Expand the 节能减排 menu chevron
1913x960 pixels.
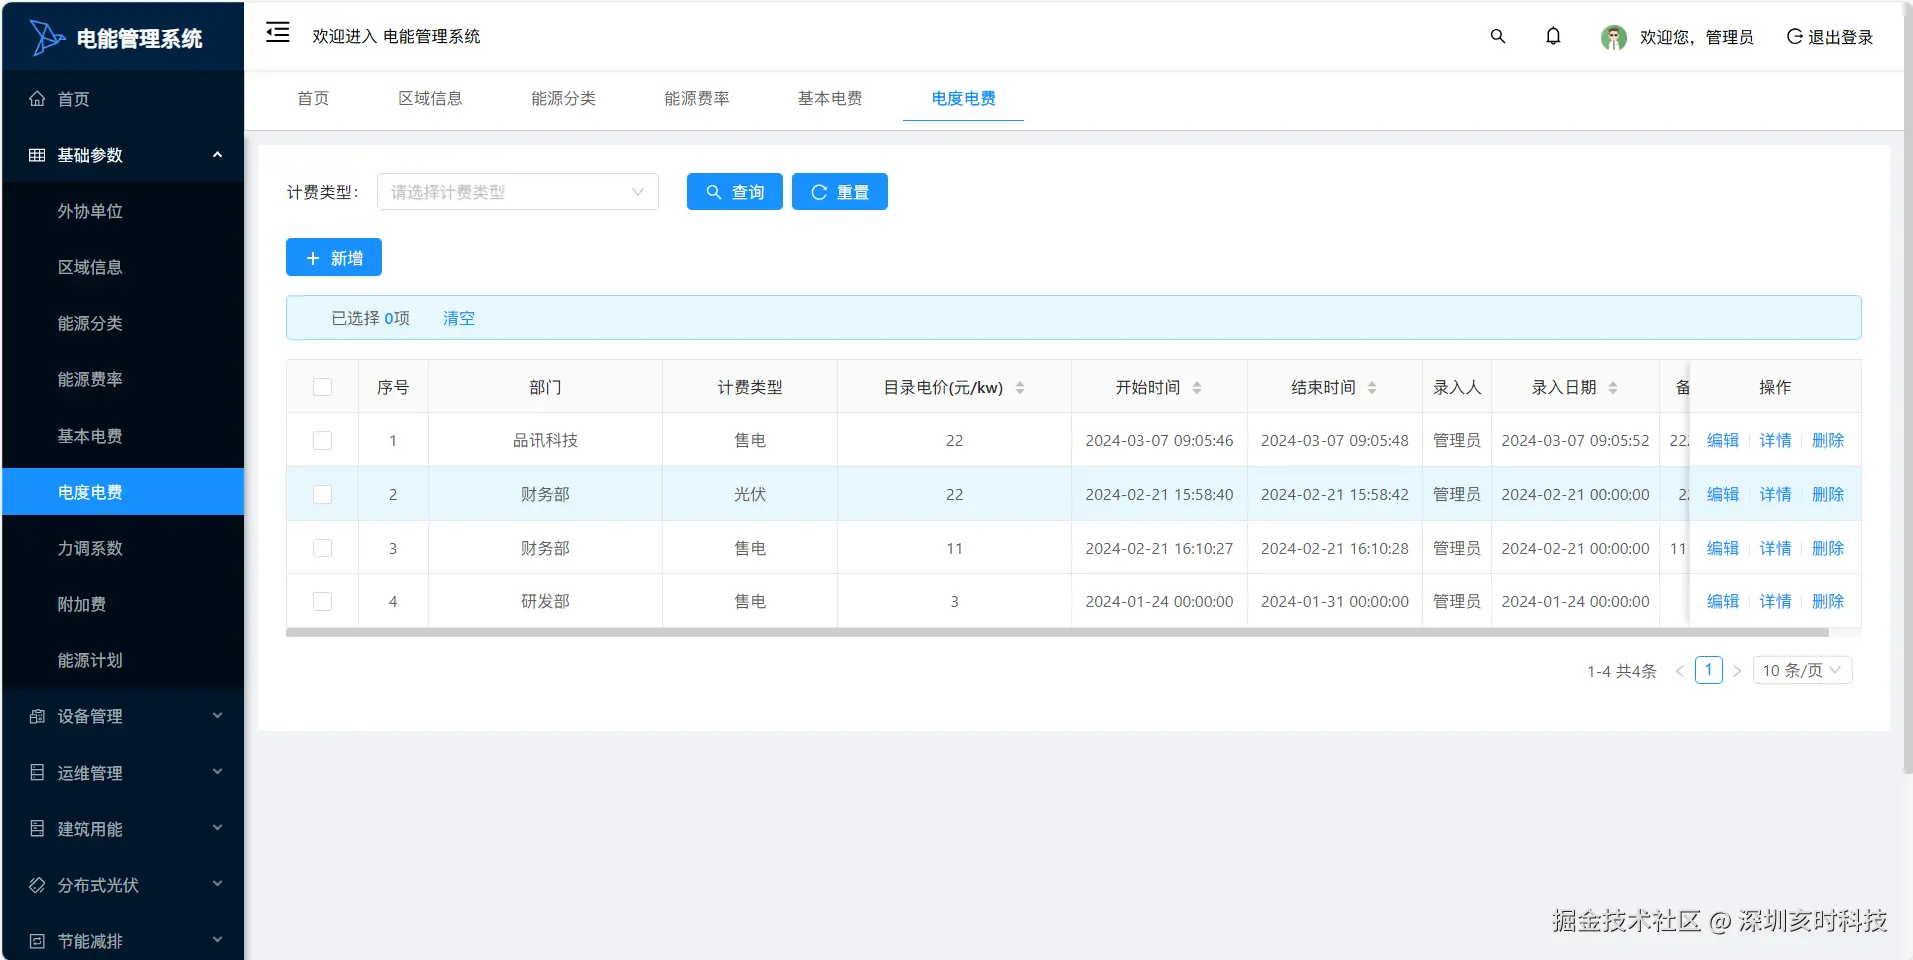pos(217,940)
